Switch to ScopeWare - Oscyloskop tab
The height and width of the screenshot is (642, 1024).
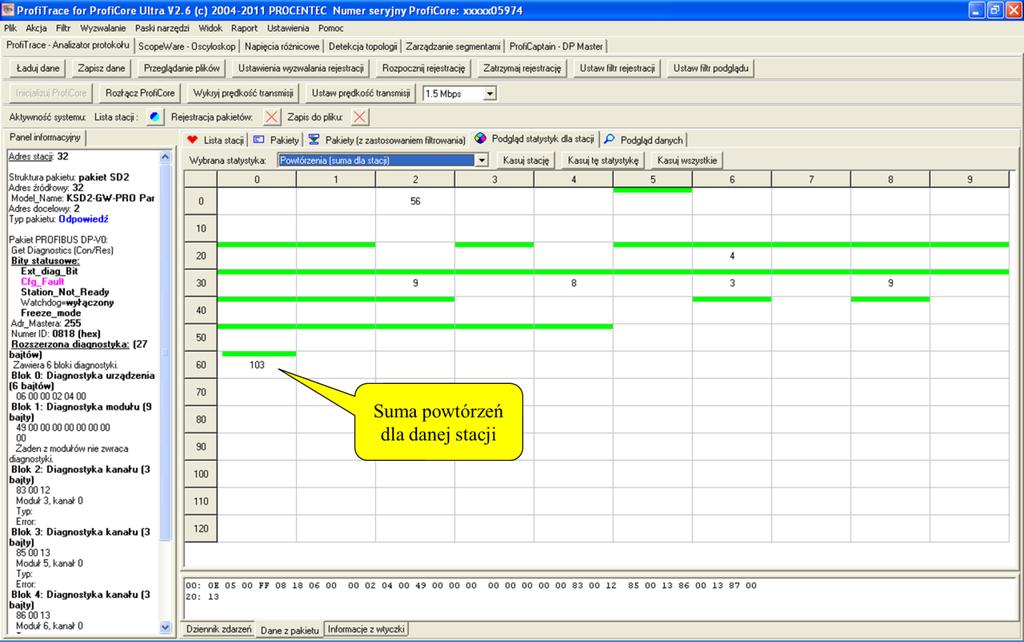(x=187, y=46)
